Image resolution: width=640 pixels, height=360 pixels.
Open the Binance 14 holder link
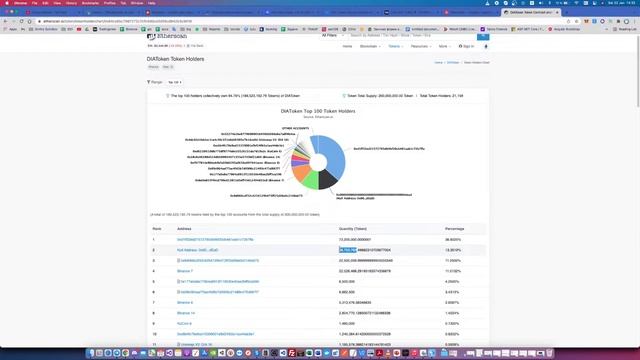coord(186,313)
